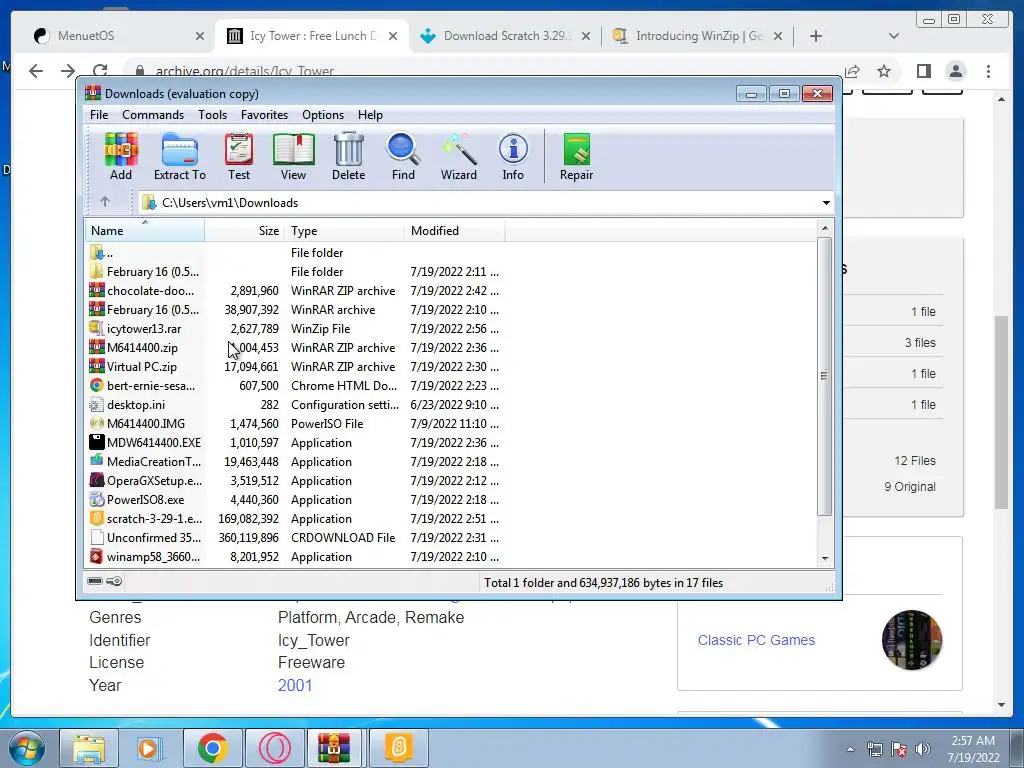Screen dimensions: 1024x768
Task: Open the Favorites menu
Action: pos(264,115)
